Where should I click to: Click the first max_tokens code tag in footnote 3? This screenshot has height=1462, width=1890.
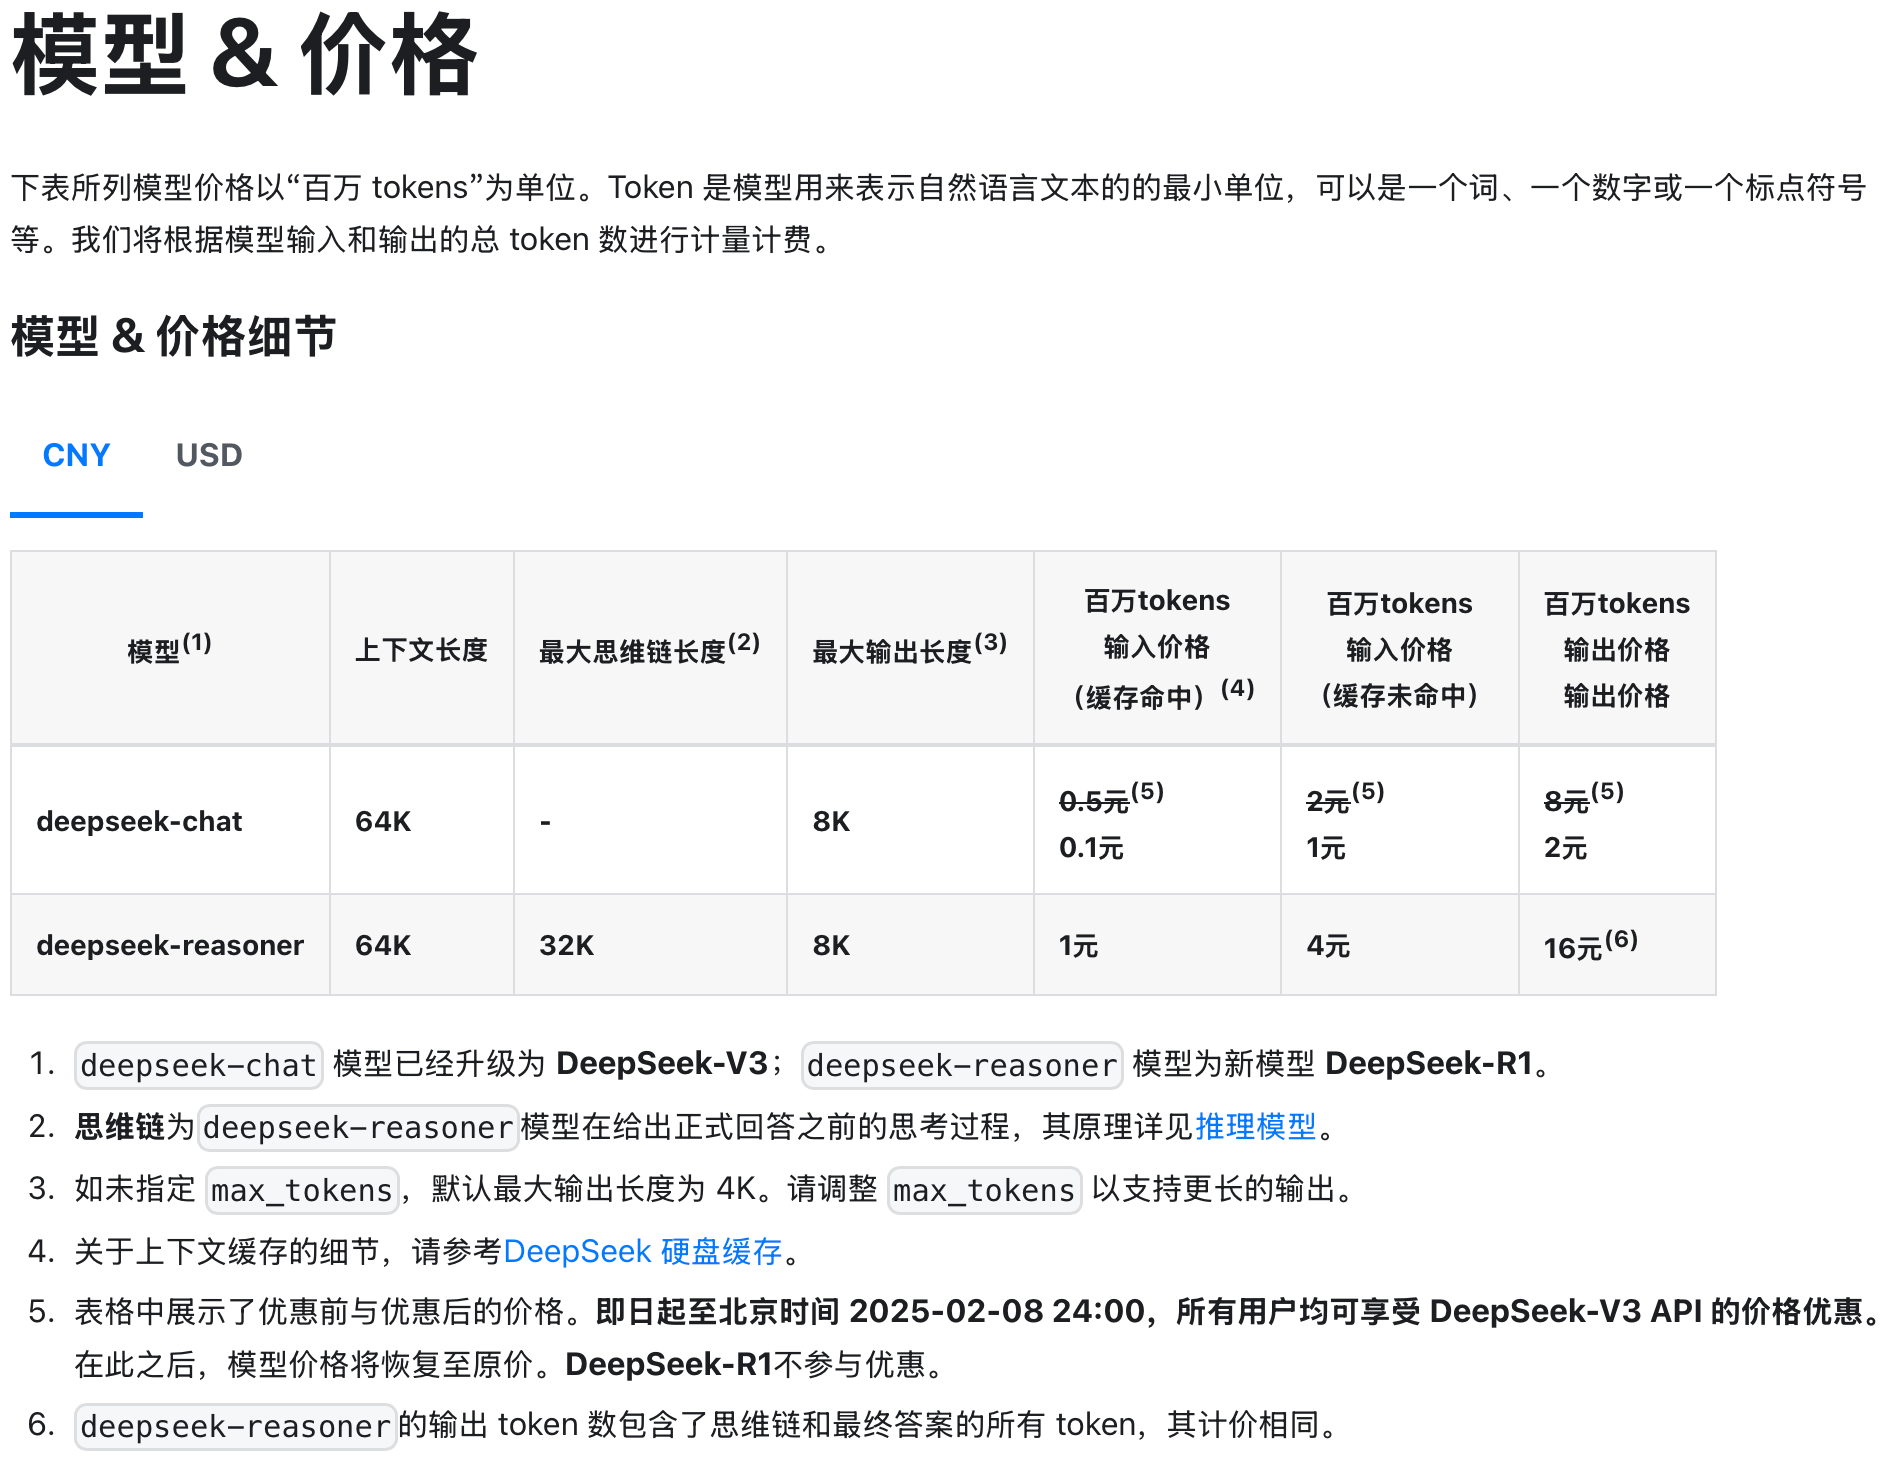click(x=302, y=1190)
